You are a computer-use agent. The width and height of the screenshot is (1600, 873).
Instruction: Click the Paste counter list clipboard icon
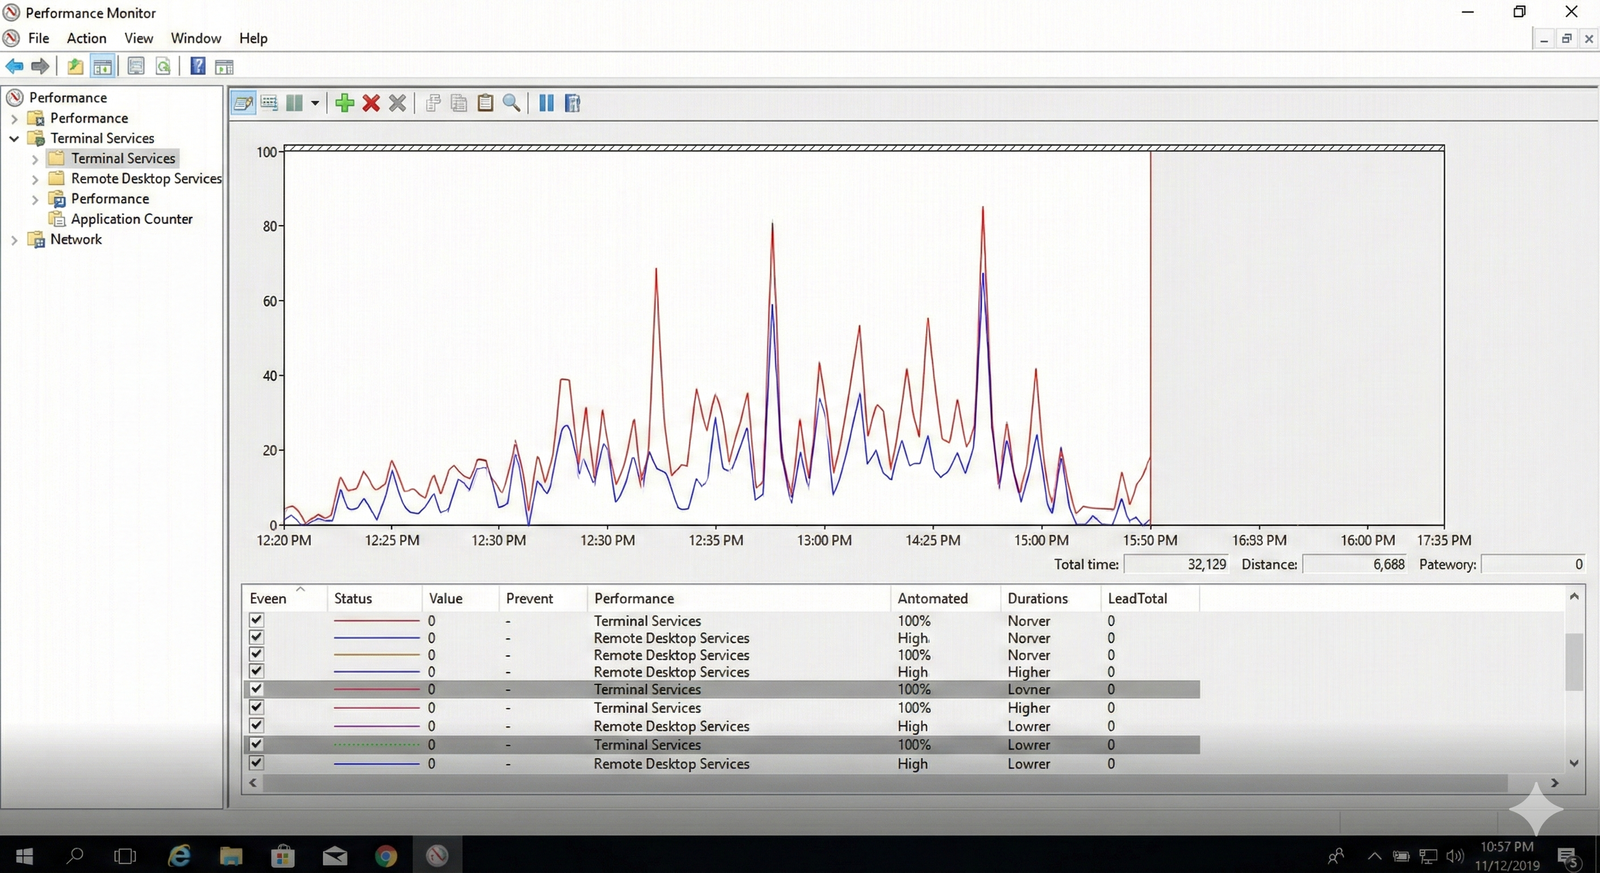pos(485,103)
